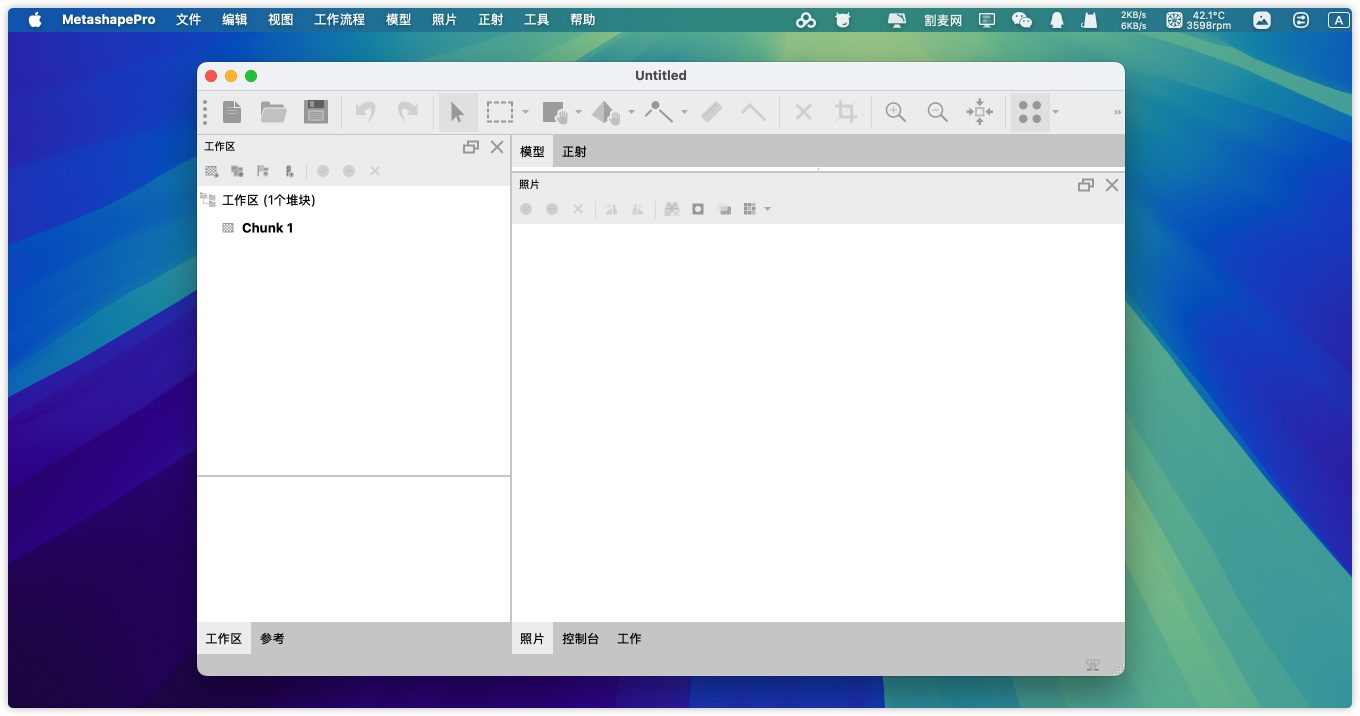Open the rectangle selection tool dropdown arrow

click(526, 112)
